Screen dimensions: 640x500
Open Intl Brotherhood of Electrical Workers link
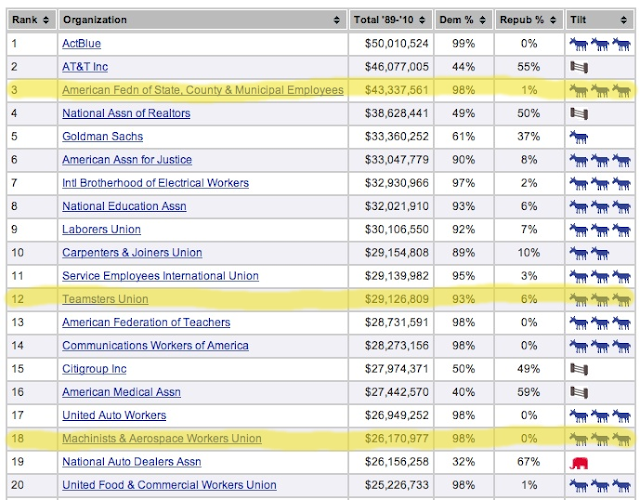(x=156, y=183)
